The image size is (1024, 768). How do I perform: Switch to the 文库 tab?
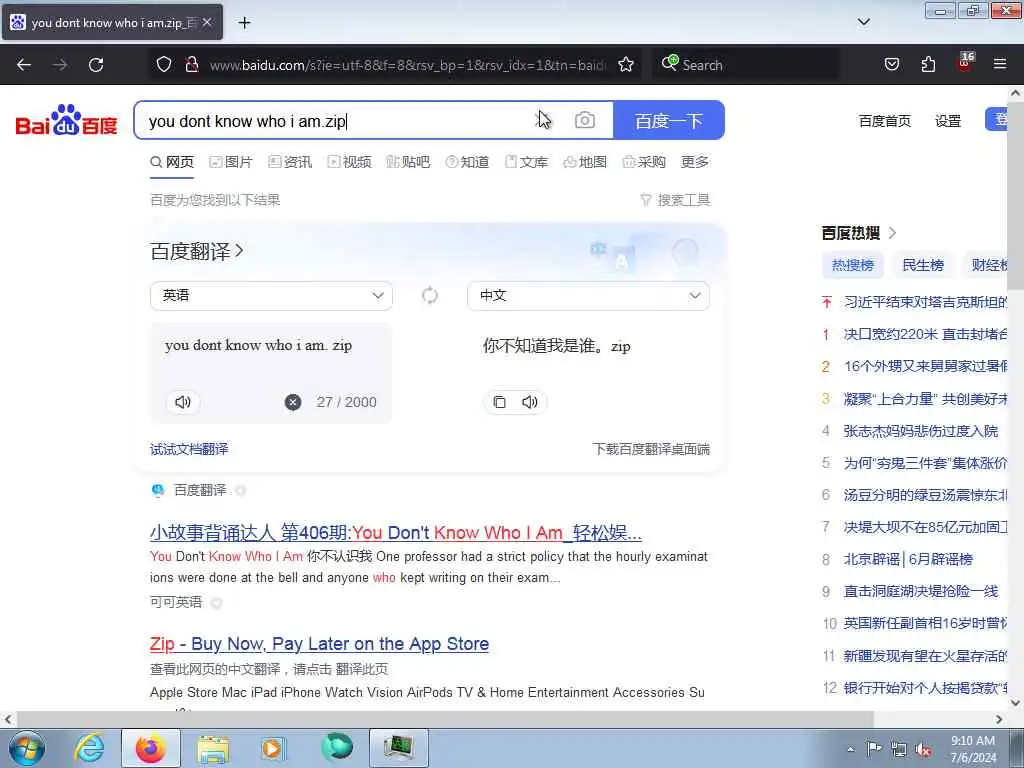tap(526, 162)
